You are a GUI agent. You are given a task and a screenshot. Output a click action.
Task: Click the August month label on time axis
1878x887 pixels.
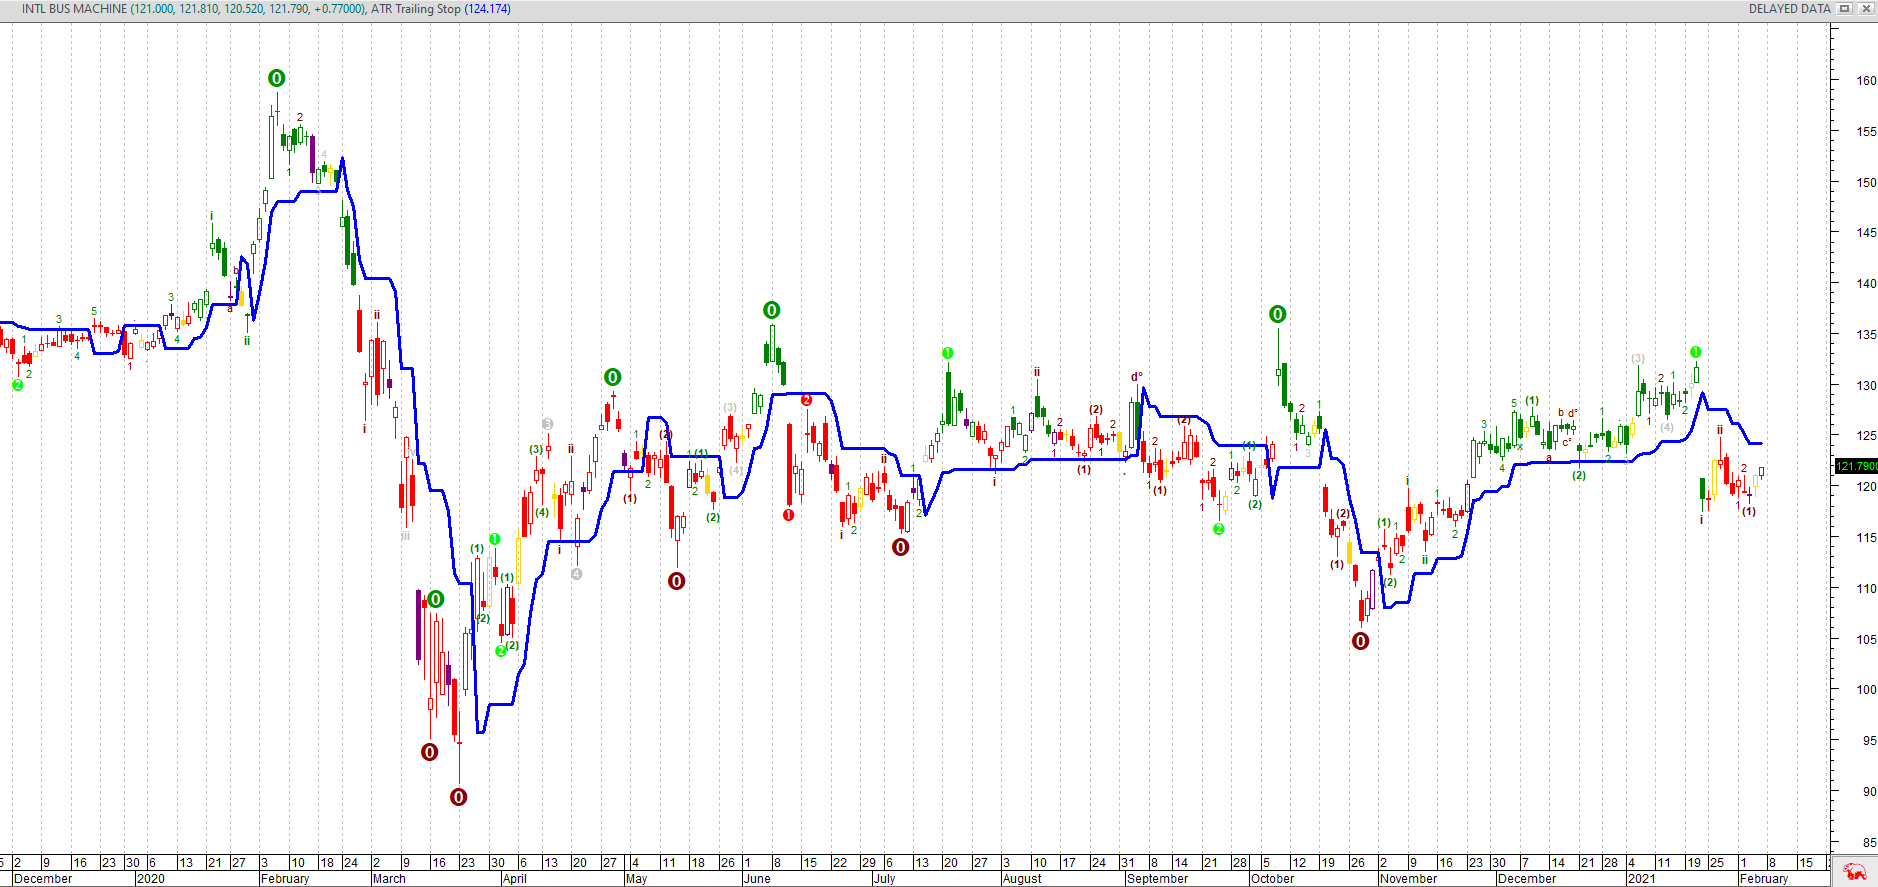point(1021,879)
